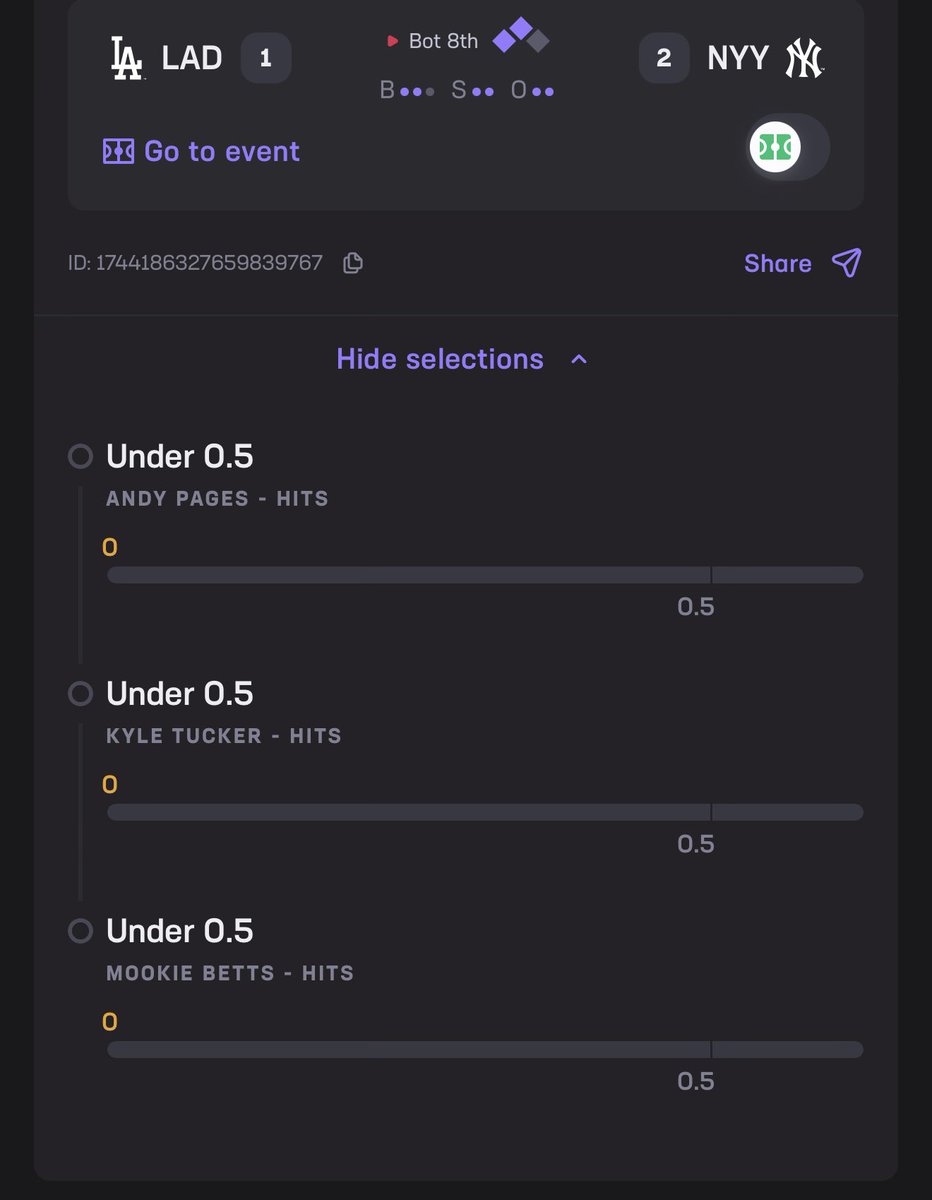
Task: Select the Kyle Tucker Under 0.5 circle
Action: click(x=80, y=693)
